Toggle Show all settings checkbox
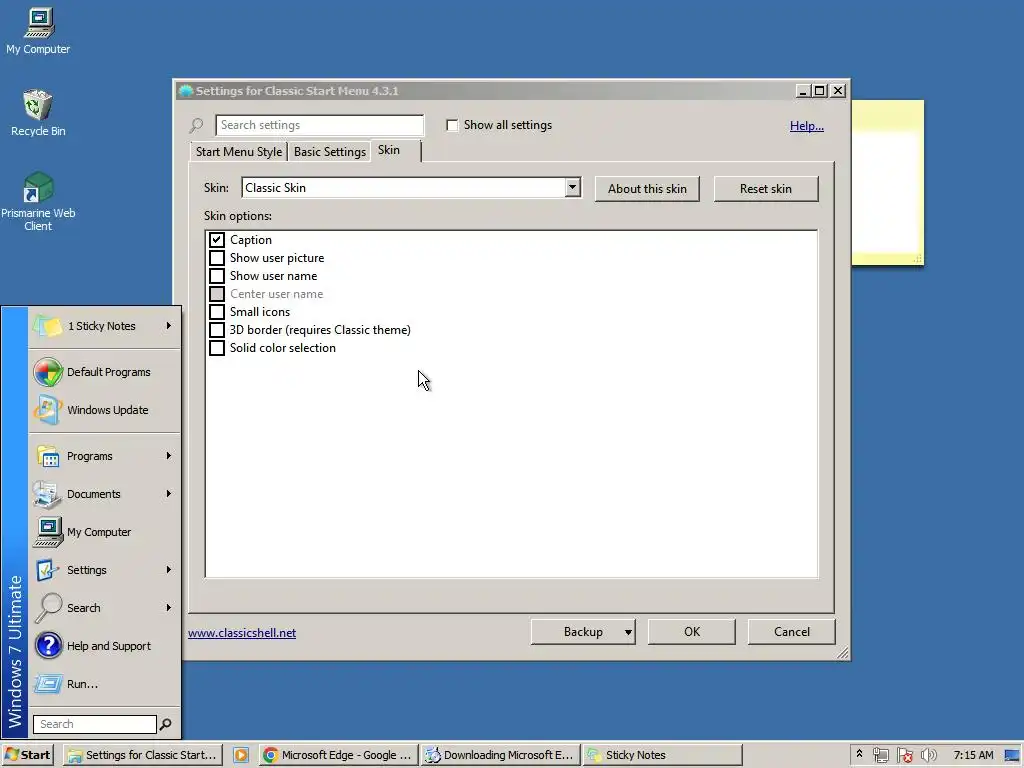Image resolution: width=1024 pixels, height=768 pixels. [x=452, y=125]
